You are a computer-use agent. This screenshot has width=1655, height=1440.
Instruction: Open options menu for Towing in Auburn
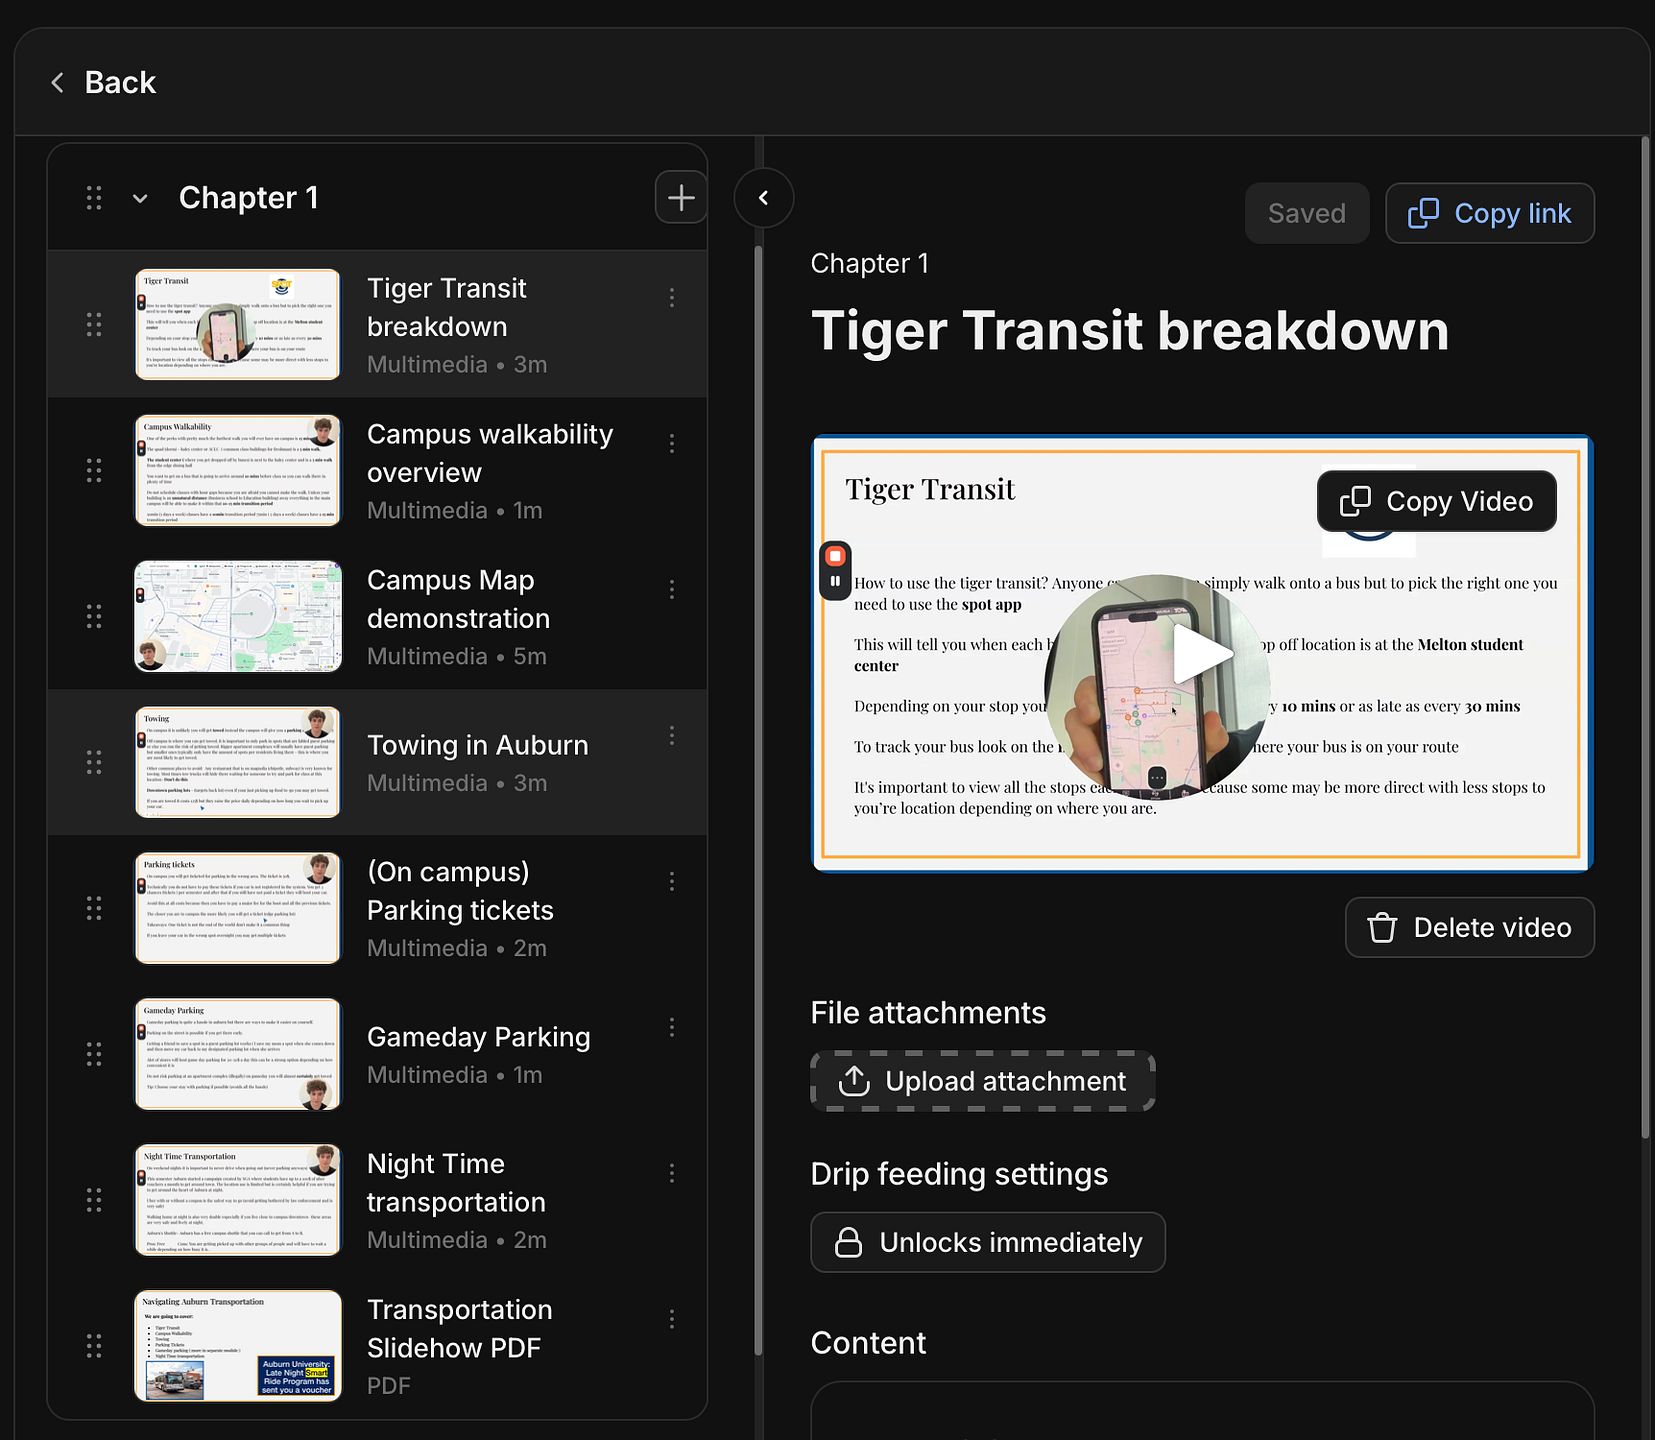pos(672,735)
